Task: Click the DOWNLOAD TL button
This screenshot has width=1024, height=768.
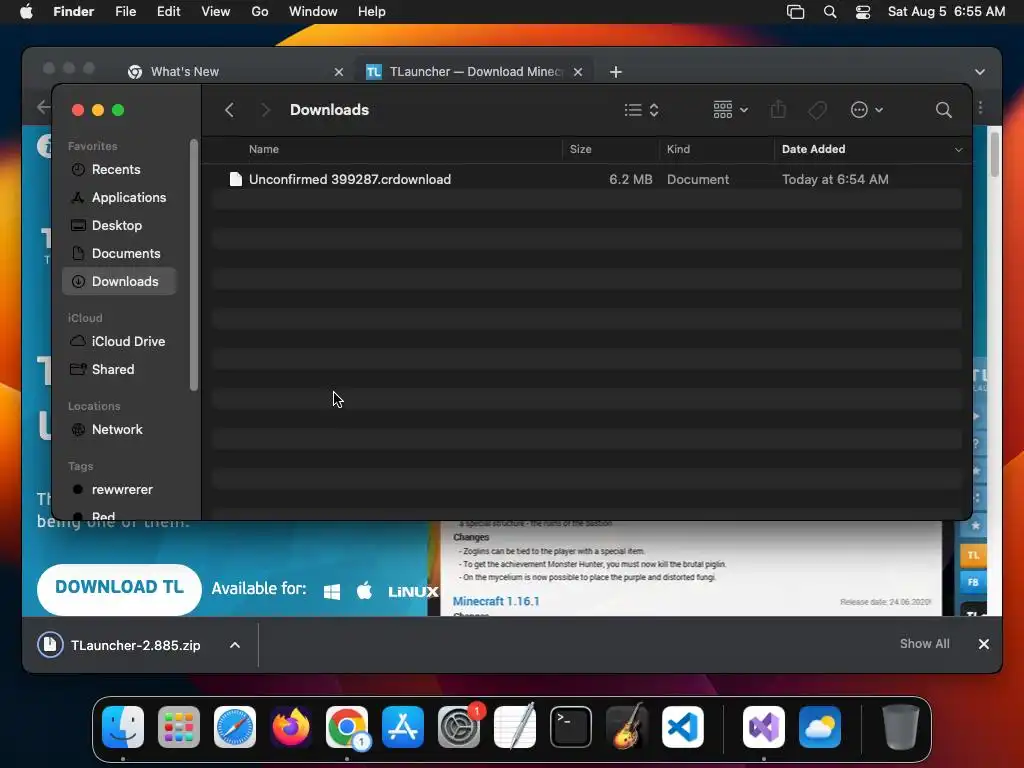Action: (119, 589)
